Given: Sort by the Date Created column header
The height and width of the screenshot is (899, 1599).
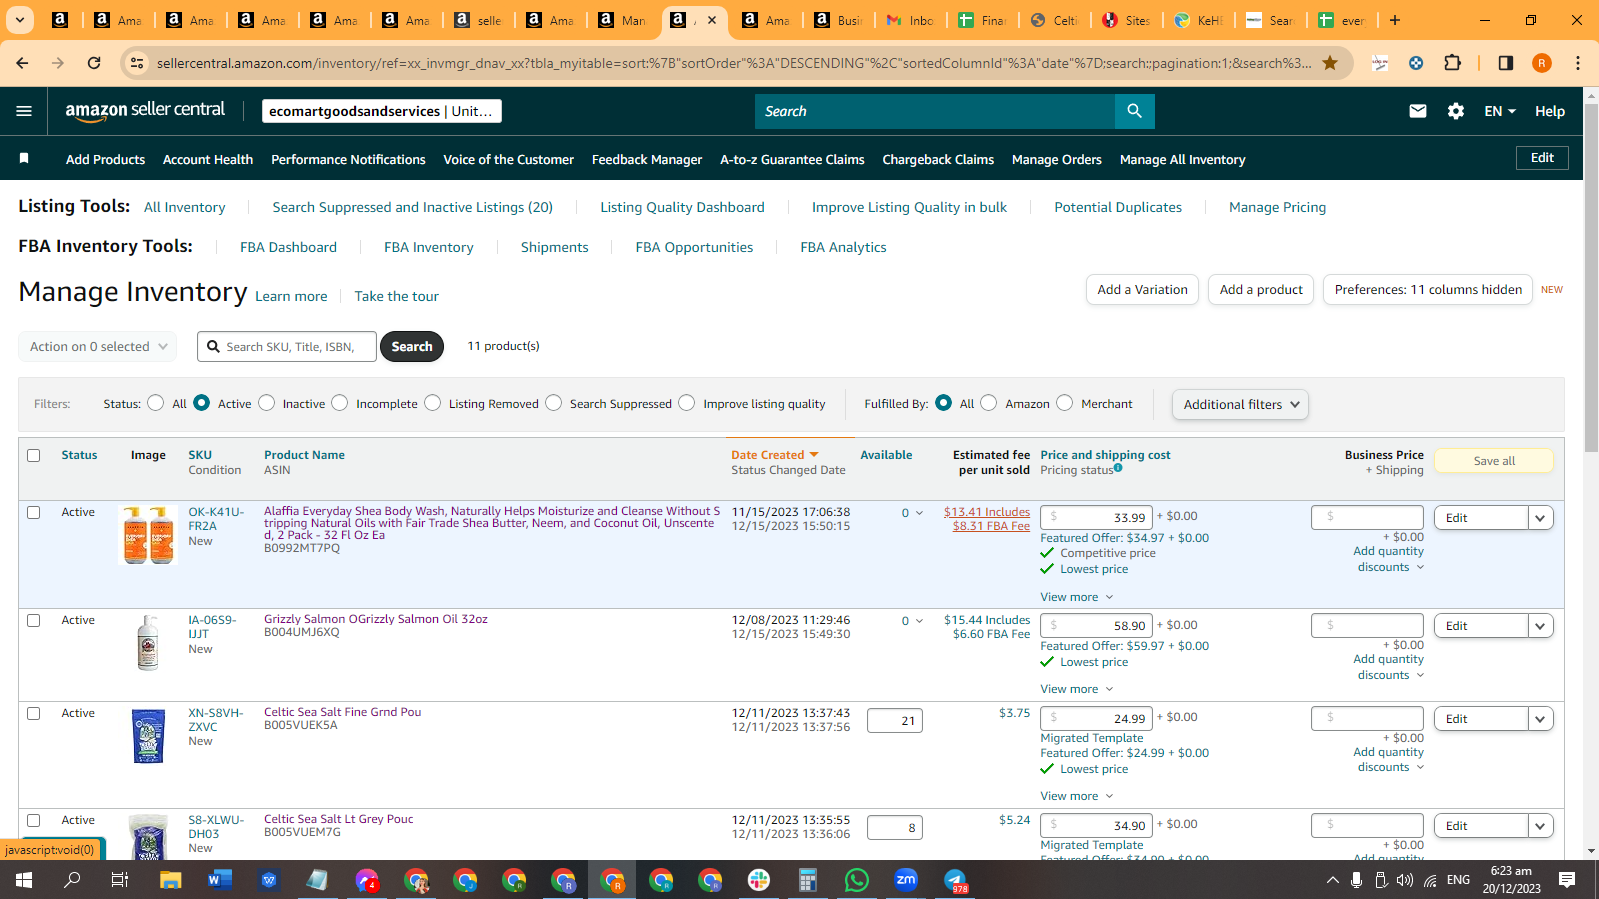Looking at the screenshot, I should point(775,455).
